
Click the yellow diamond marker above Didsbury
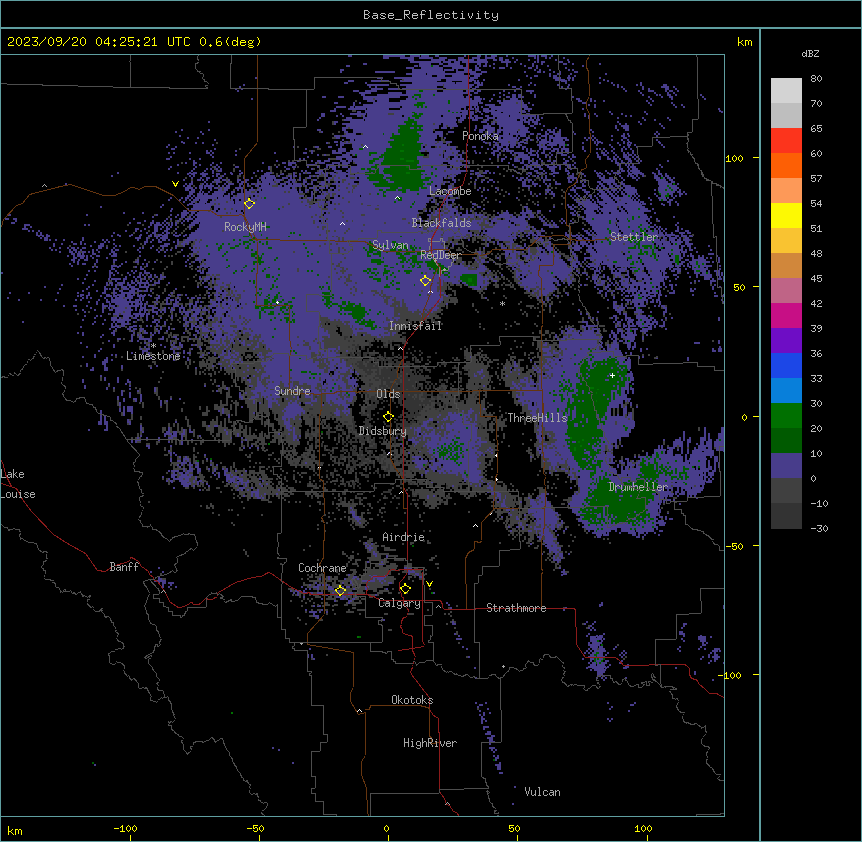pos(388,417)
